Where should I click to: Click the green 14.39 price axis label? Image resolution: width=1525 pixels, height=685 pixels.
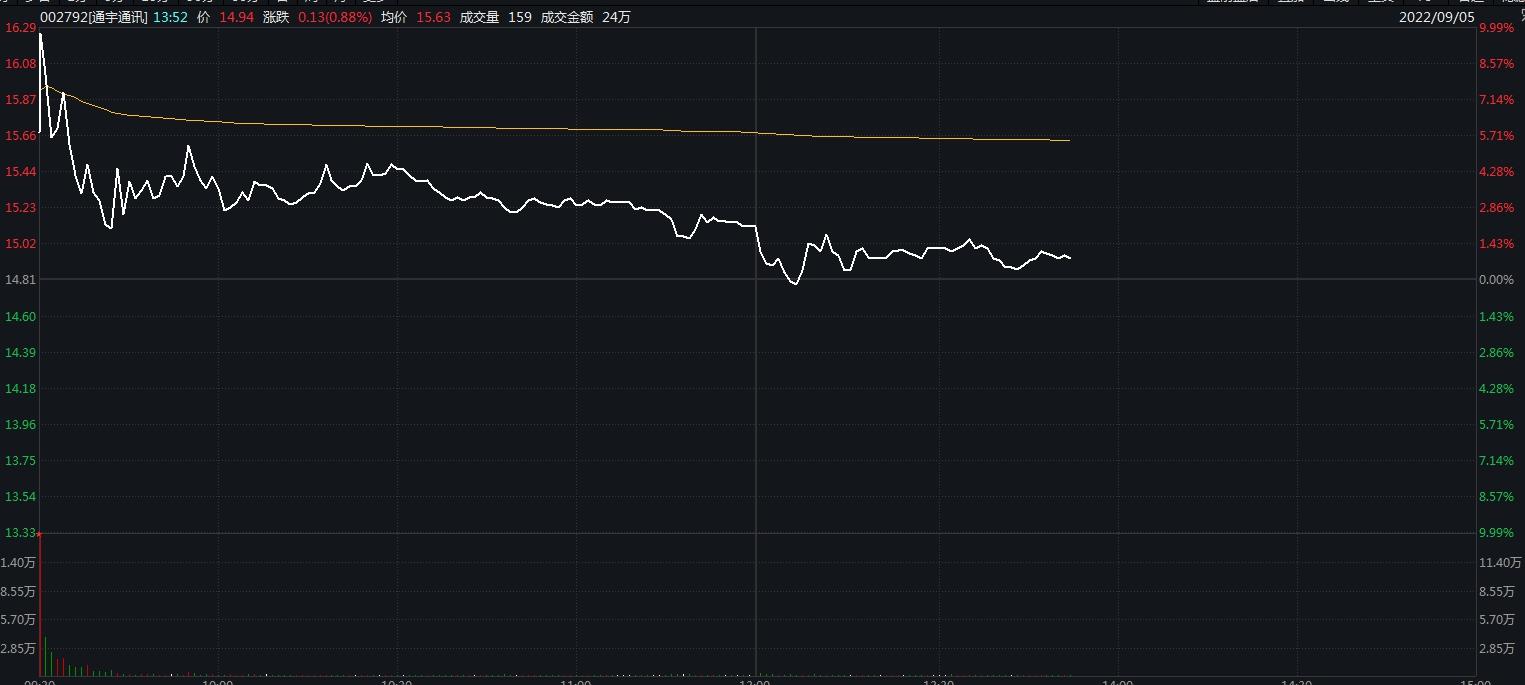20,352
